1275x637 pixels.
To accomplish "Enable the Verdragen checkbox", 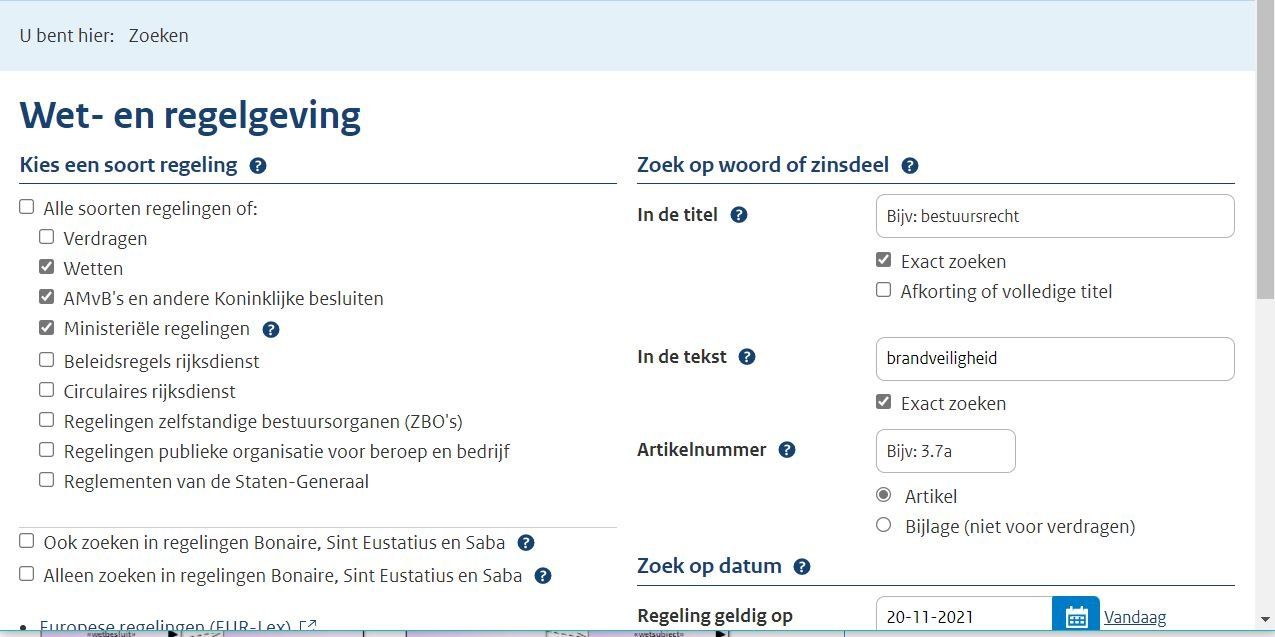I will (47, 237).
